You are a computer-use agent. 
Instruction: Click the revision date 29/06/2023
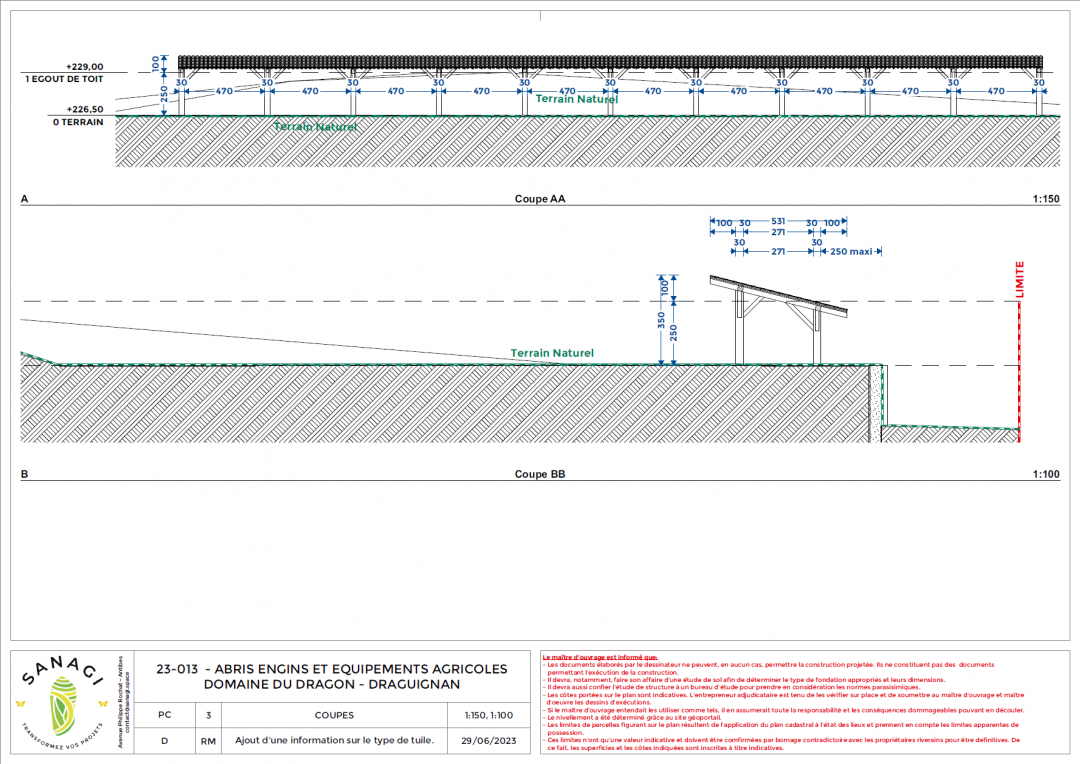tap(488, 741)
